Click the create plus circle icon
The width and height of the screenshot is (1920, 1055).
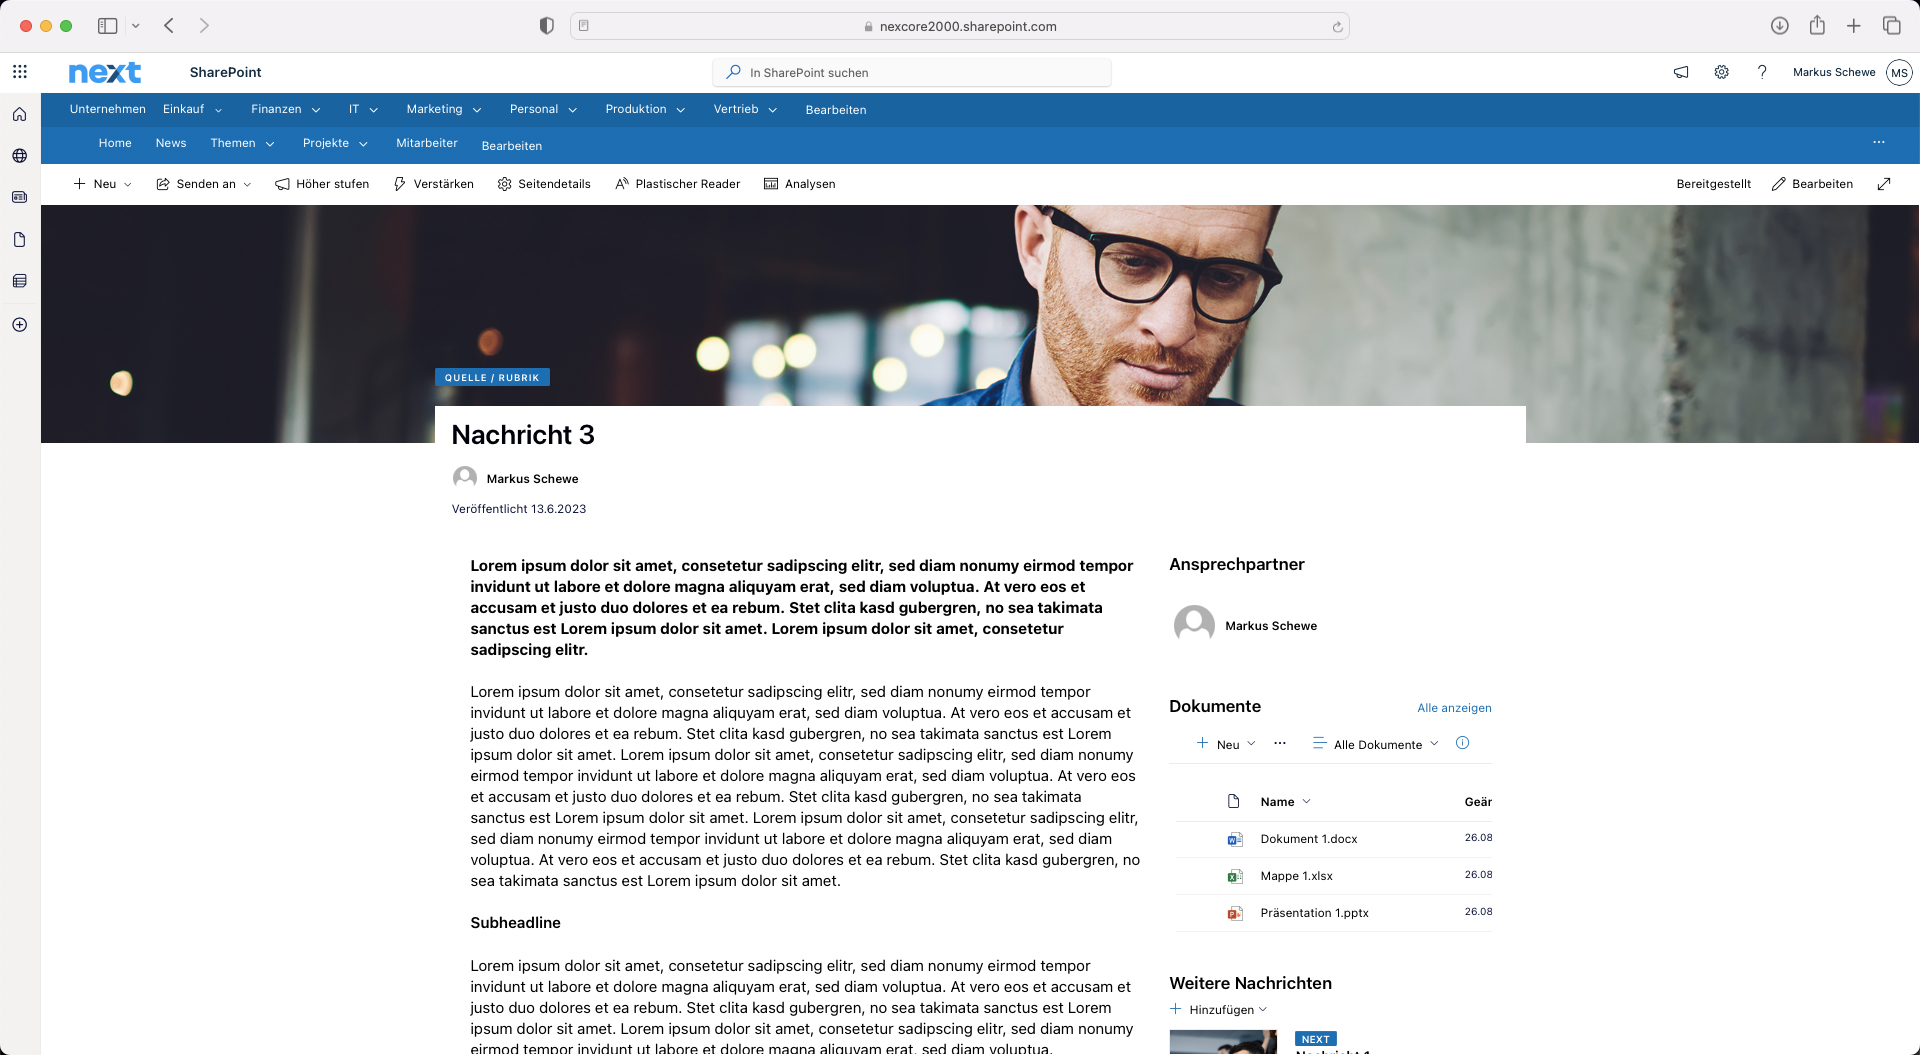click(20, 325)
